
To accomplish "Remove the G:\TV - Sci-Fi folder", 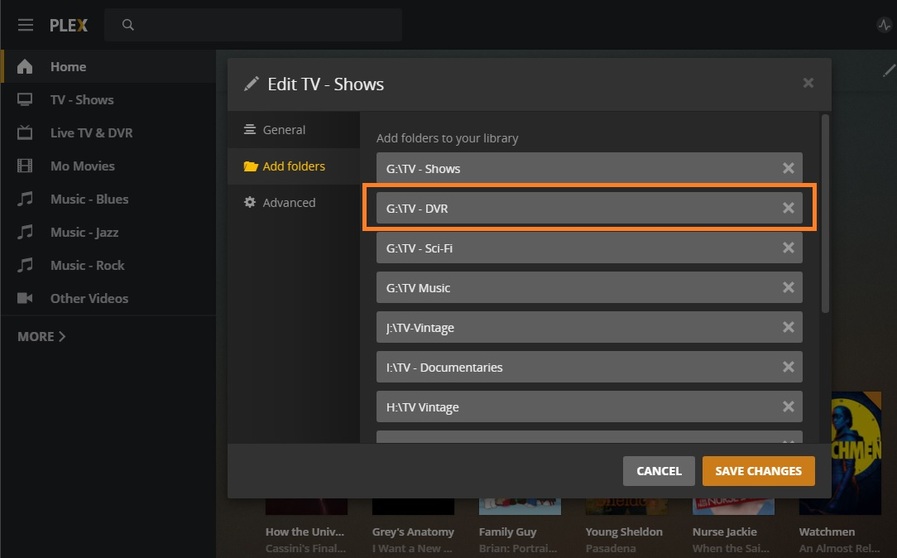I will (788, 248).
